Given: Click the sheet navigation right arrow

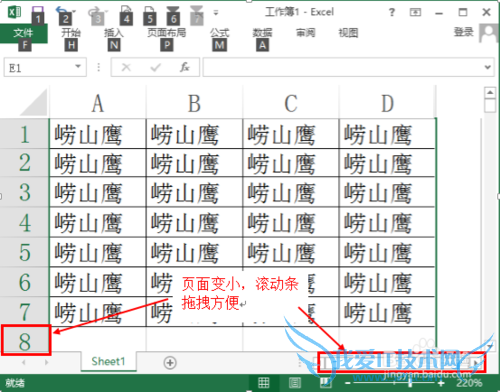Looking at the screenshot, I should click(46, 362).
